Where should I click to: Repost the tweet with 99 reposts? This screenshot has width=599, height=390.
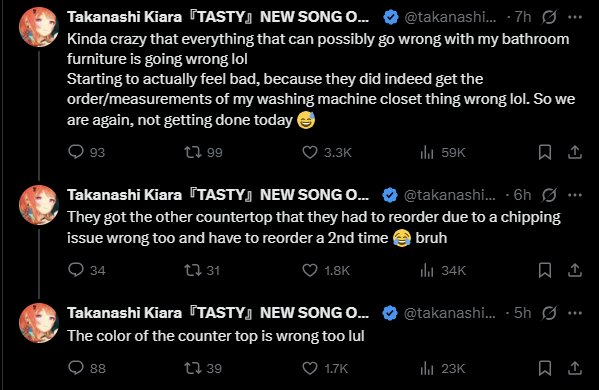193,152
